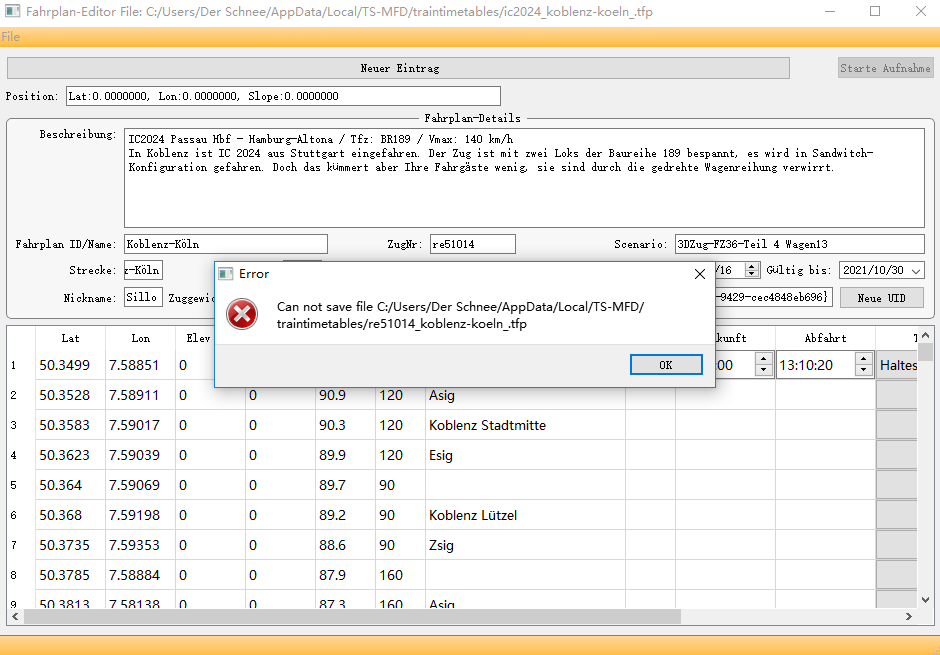The width and height of the screenshot is (940, 655).
Task: Decrease the Abfahrt time with down arrow
Action: click(861, 371)
